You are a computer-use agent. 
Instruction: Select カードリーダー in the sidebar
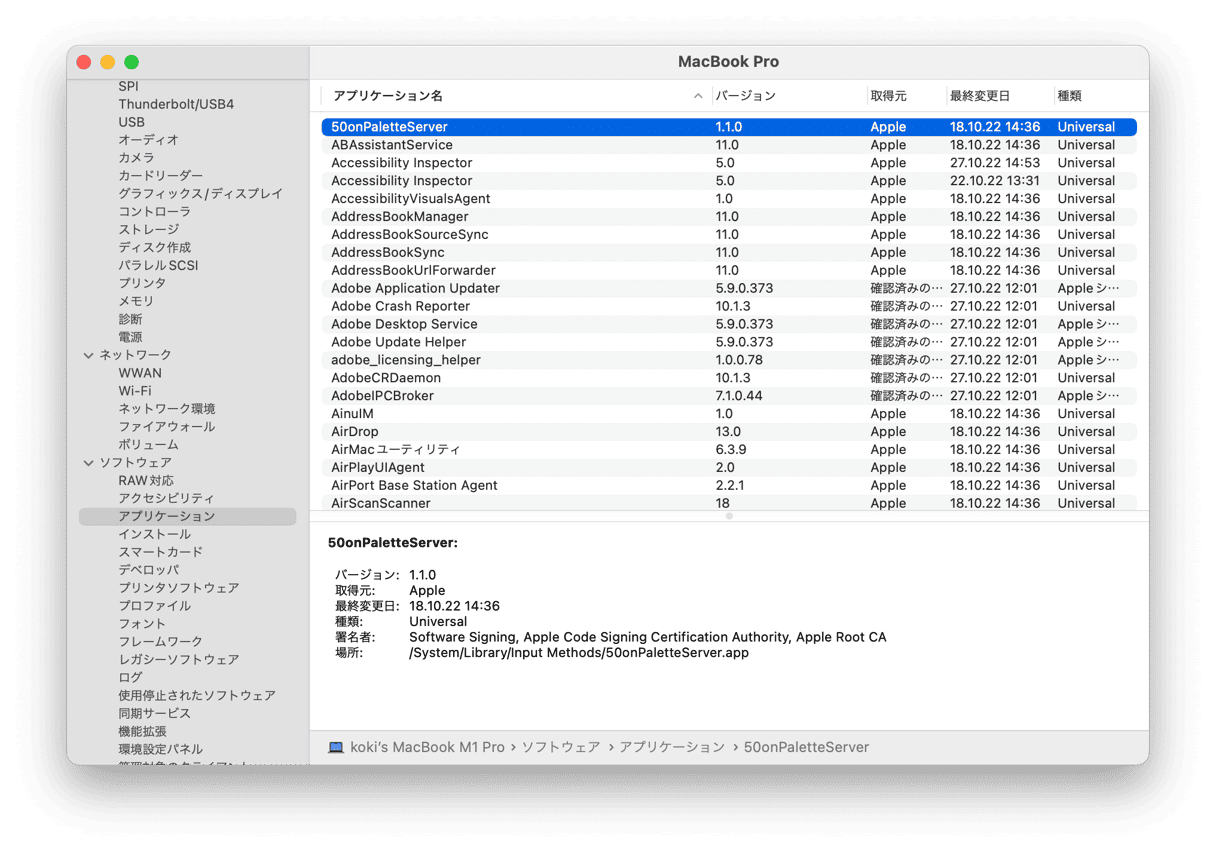tap(160, 176)
